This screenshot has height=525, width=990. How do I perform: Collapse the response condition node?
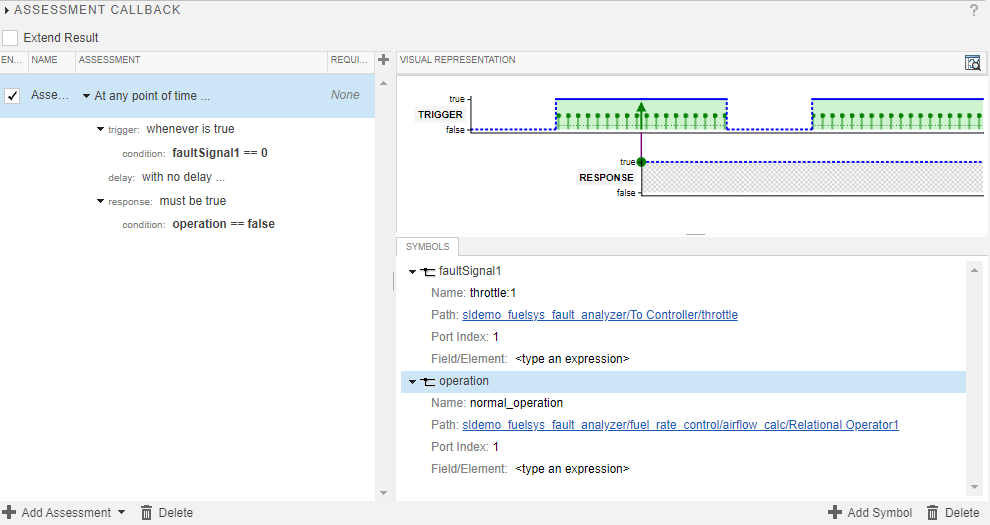point(100,201)
